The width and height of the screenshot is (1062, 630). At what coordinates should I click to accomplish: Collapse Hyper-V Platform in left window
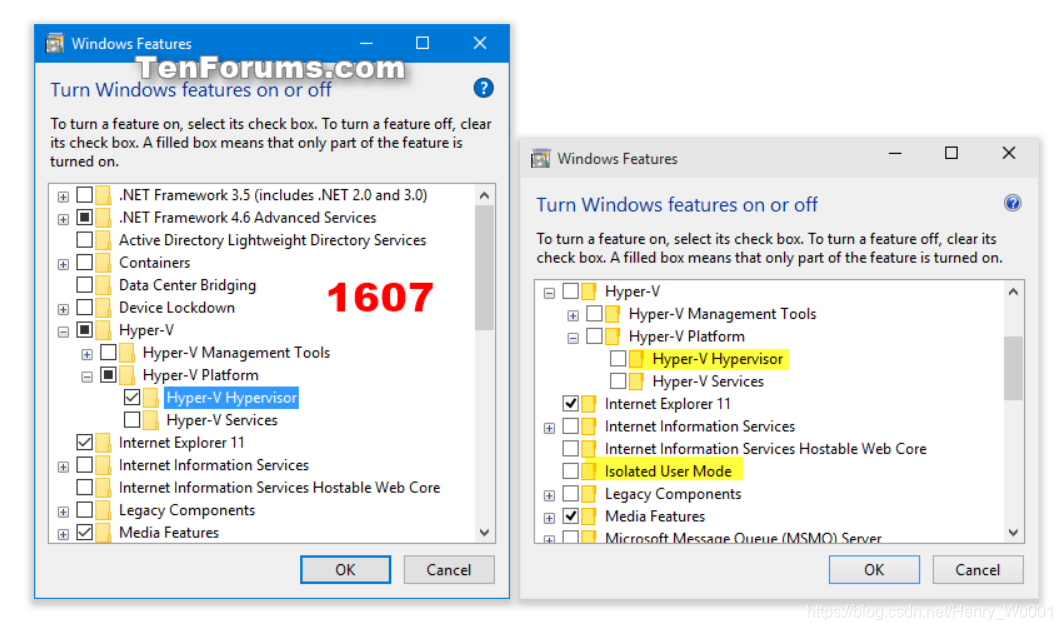click(87, 377)
